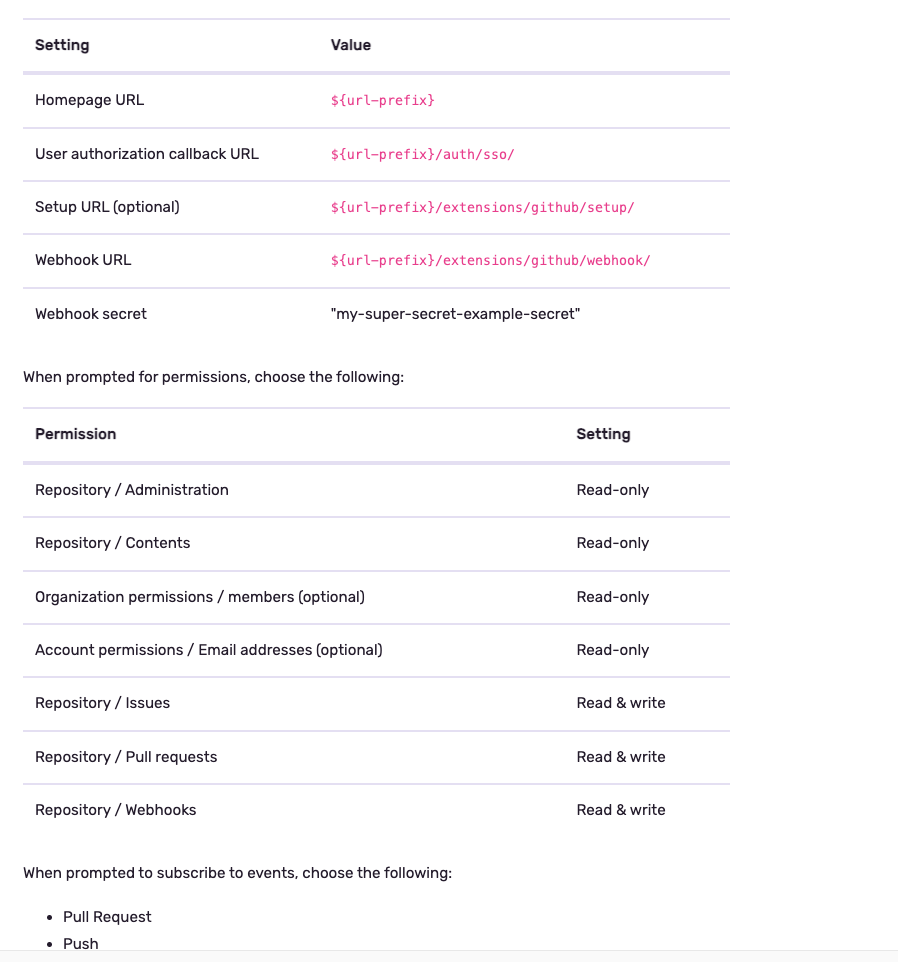898x962 pixels.
Task: Click the Homepage URL setting label
Action: (x=89, y=100)
